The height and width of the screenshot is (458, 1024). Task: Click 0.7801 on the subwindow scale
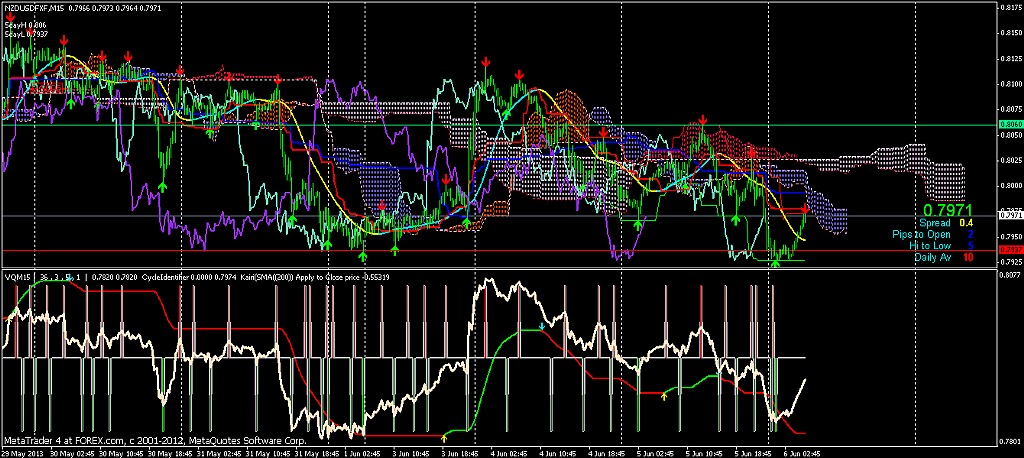(x=1010, y=441)
